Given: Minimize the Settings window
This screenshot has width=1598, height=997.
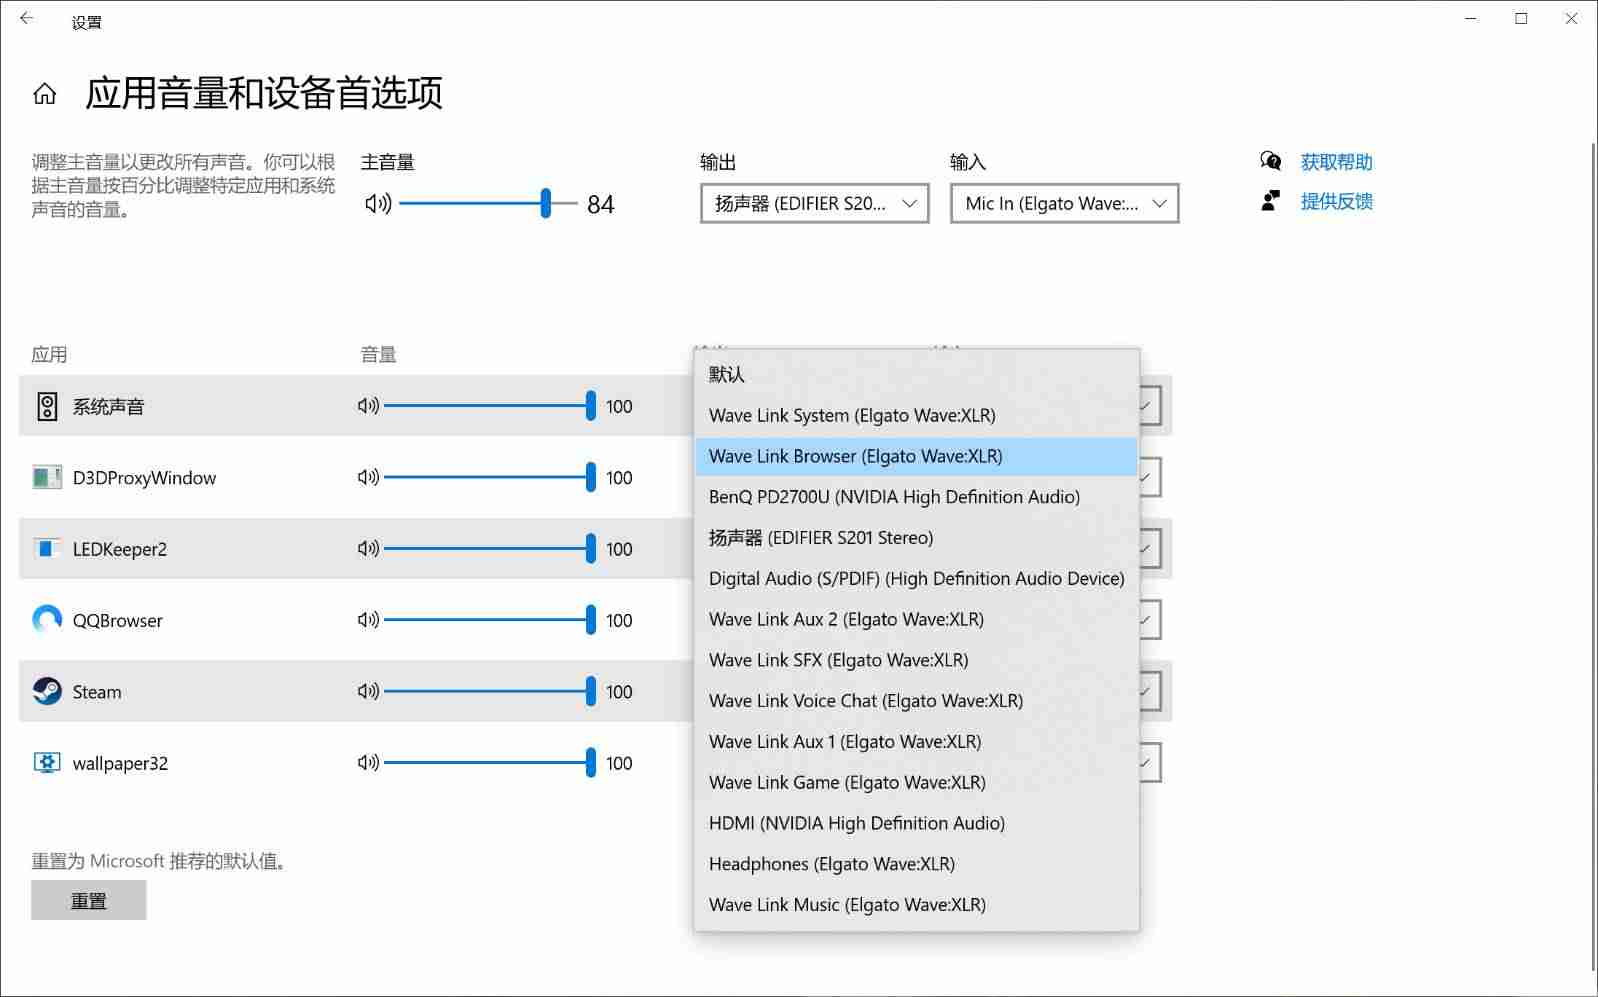Looking at the screenshot, I should pos(1471,19).
